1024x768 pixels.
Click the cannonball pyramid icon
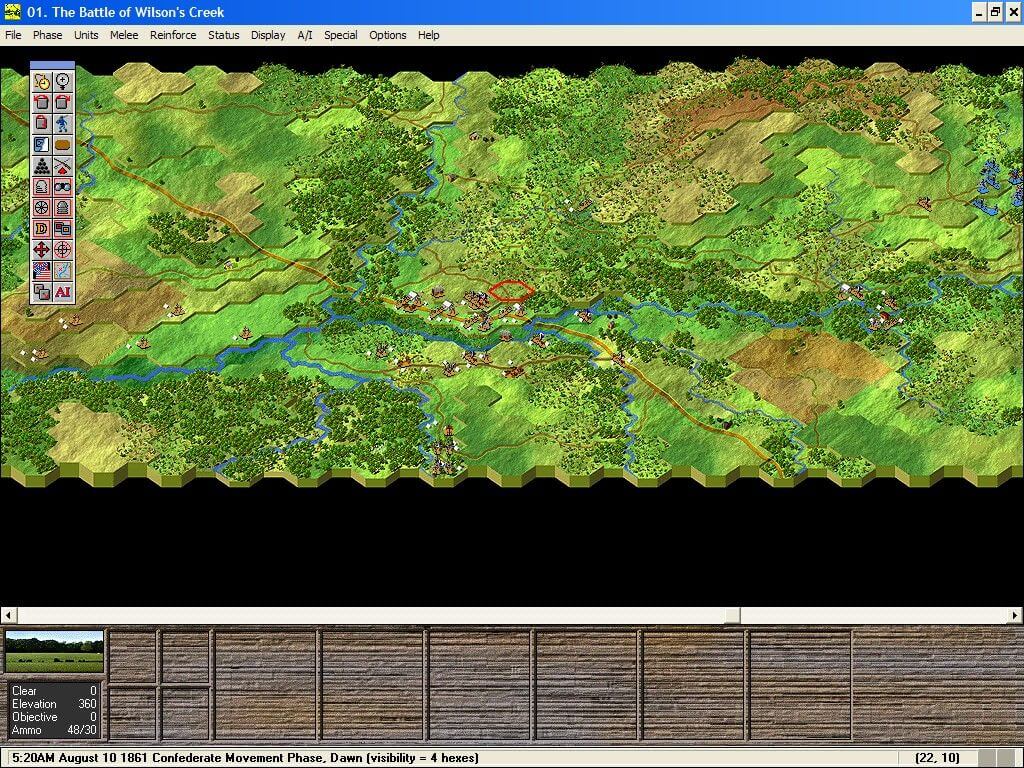(41, 166)
